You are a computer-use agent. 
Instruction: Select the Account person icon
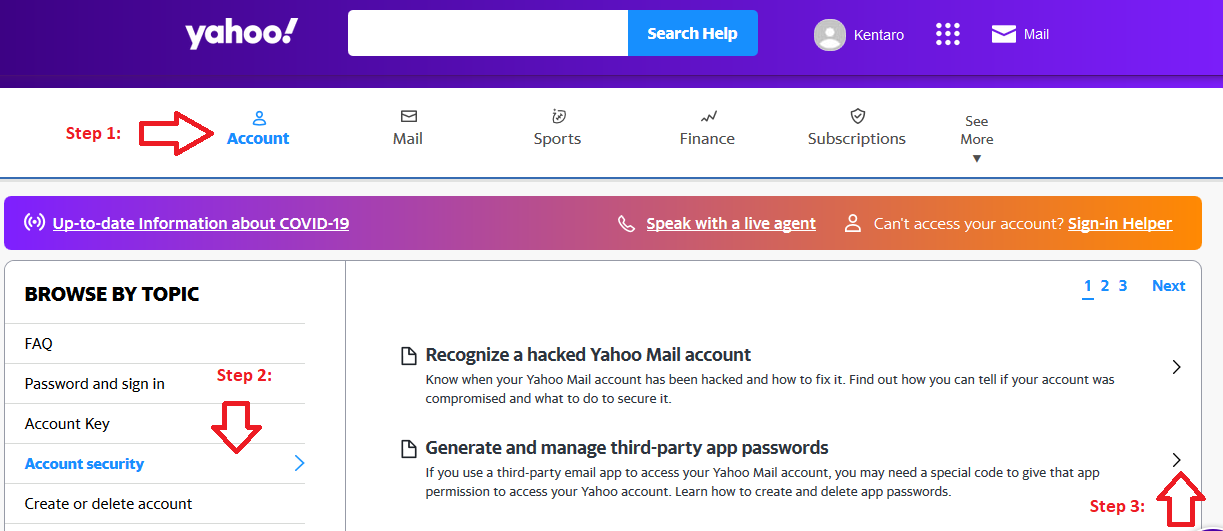pyautogui.click(x=258, y=117)
